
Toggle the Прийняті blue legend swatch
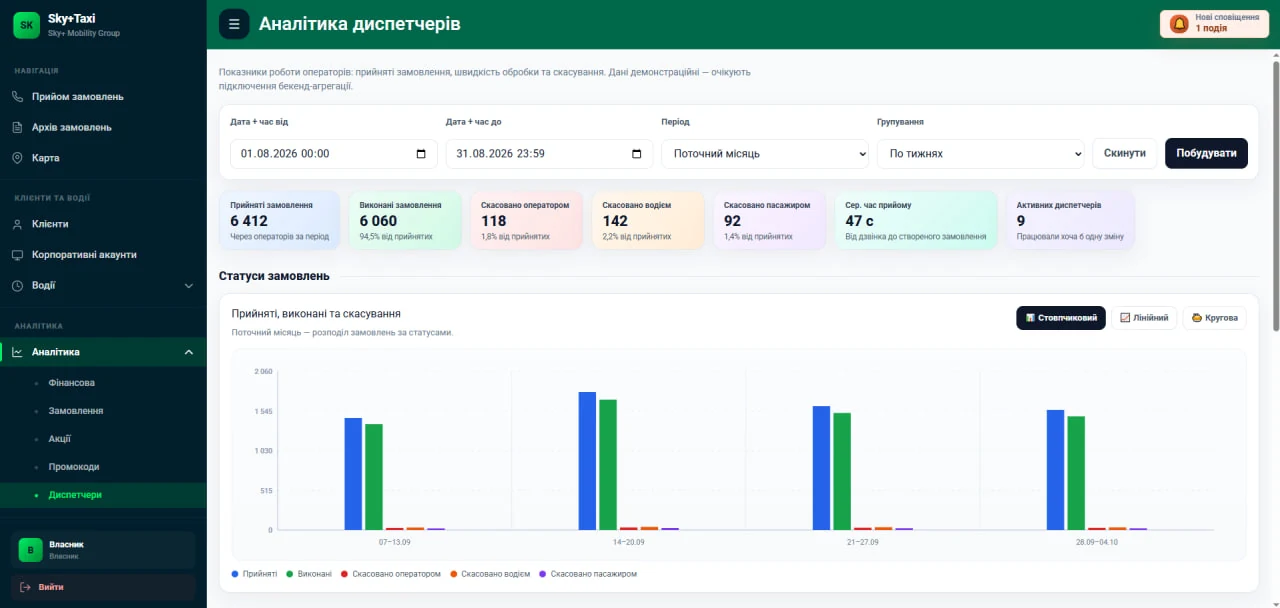click(235, 574)
